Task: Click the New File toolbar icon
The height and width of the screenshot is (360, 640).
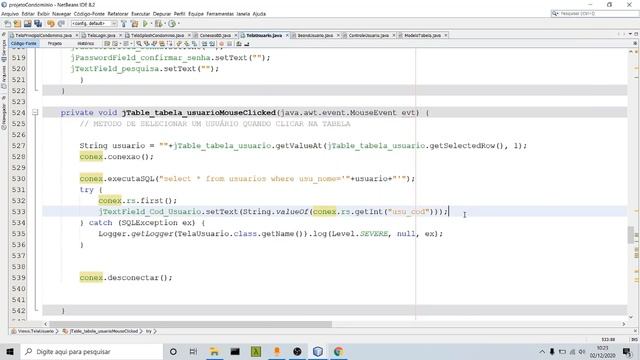Action: 8,24
